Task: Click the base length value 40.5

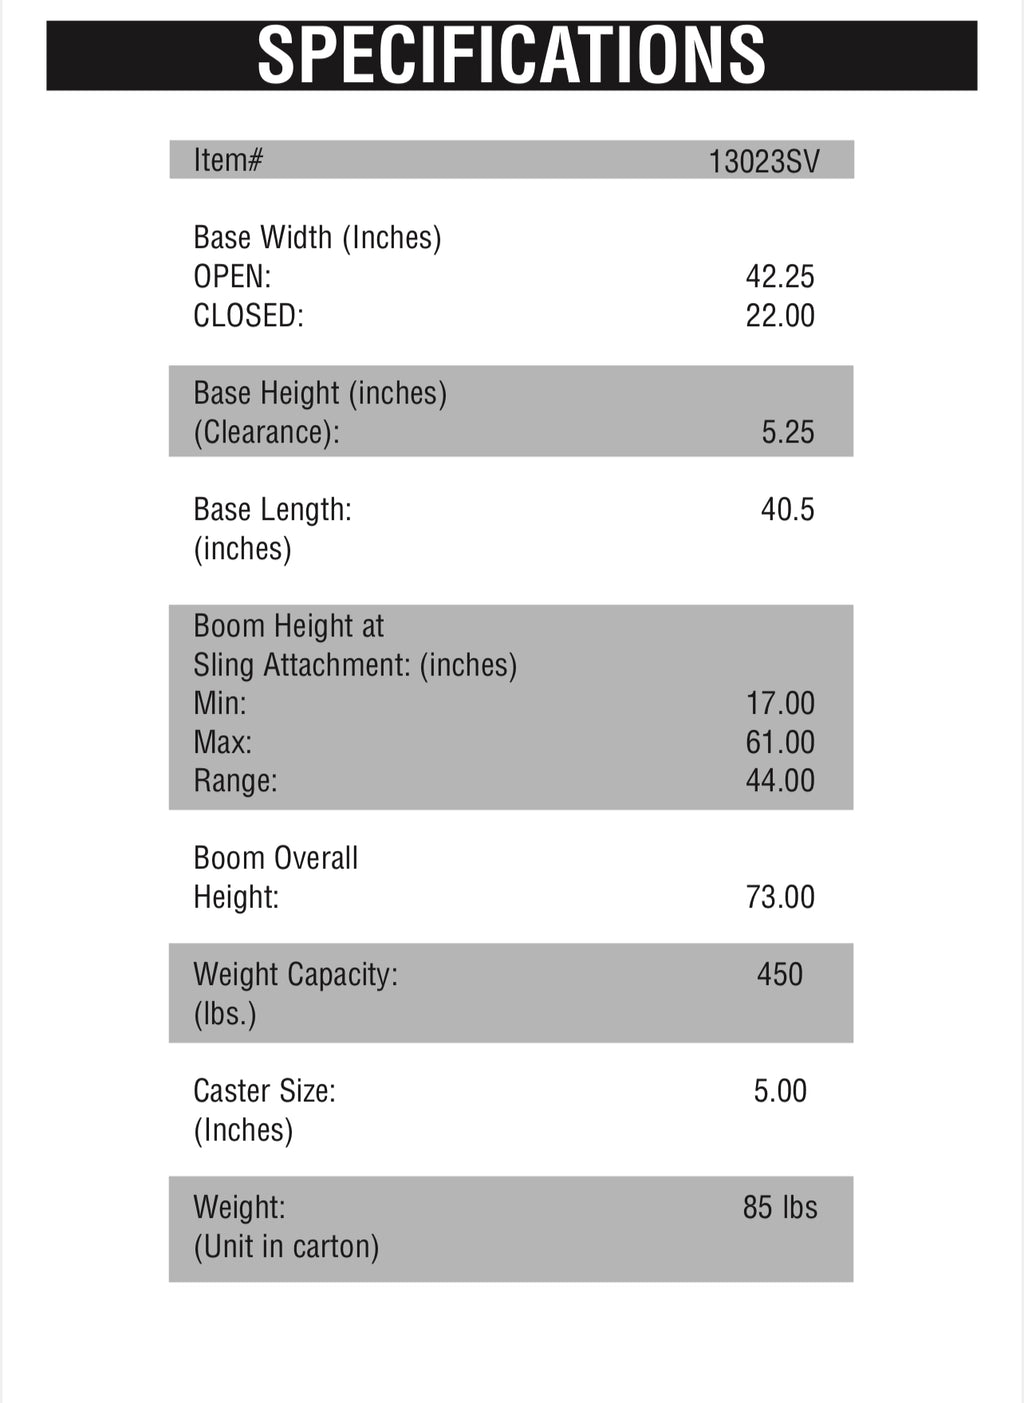Action: pos(788,510)
